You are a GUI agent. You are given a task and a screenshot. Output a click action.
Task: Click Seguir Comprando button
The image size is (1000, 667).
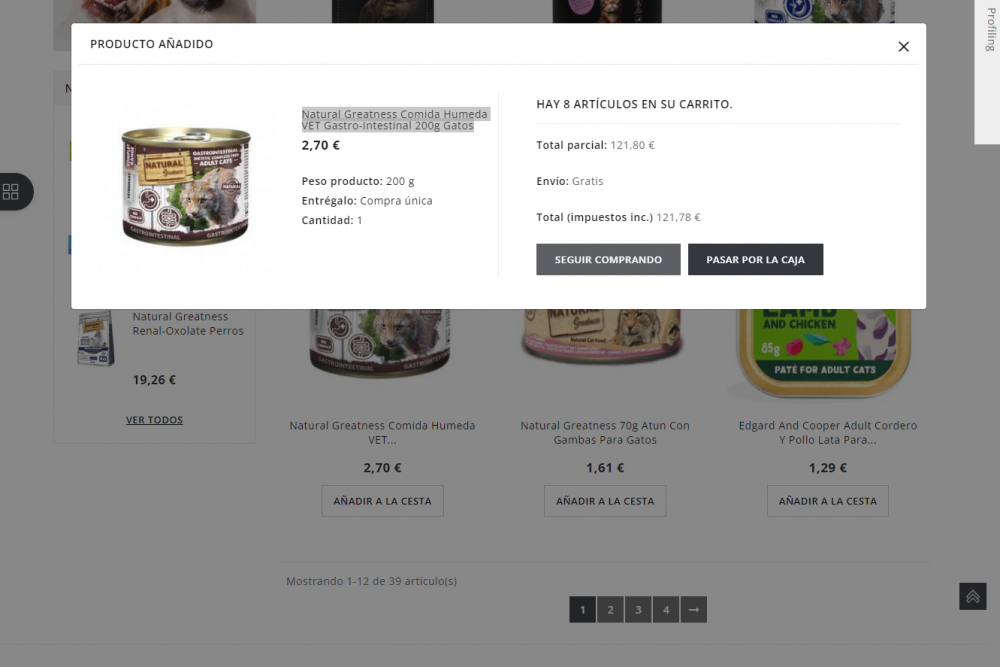point(608,260)
